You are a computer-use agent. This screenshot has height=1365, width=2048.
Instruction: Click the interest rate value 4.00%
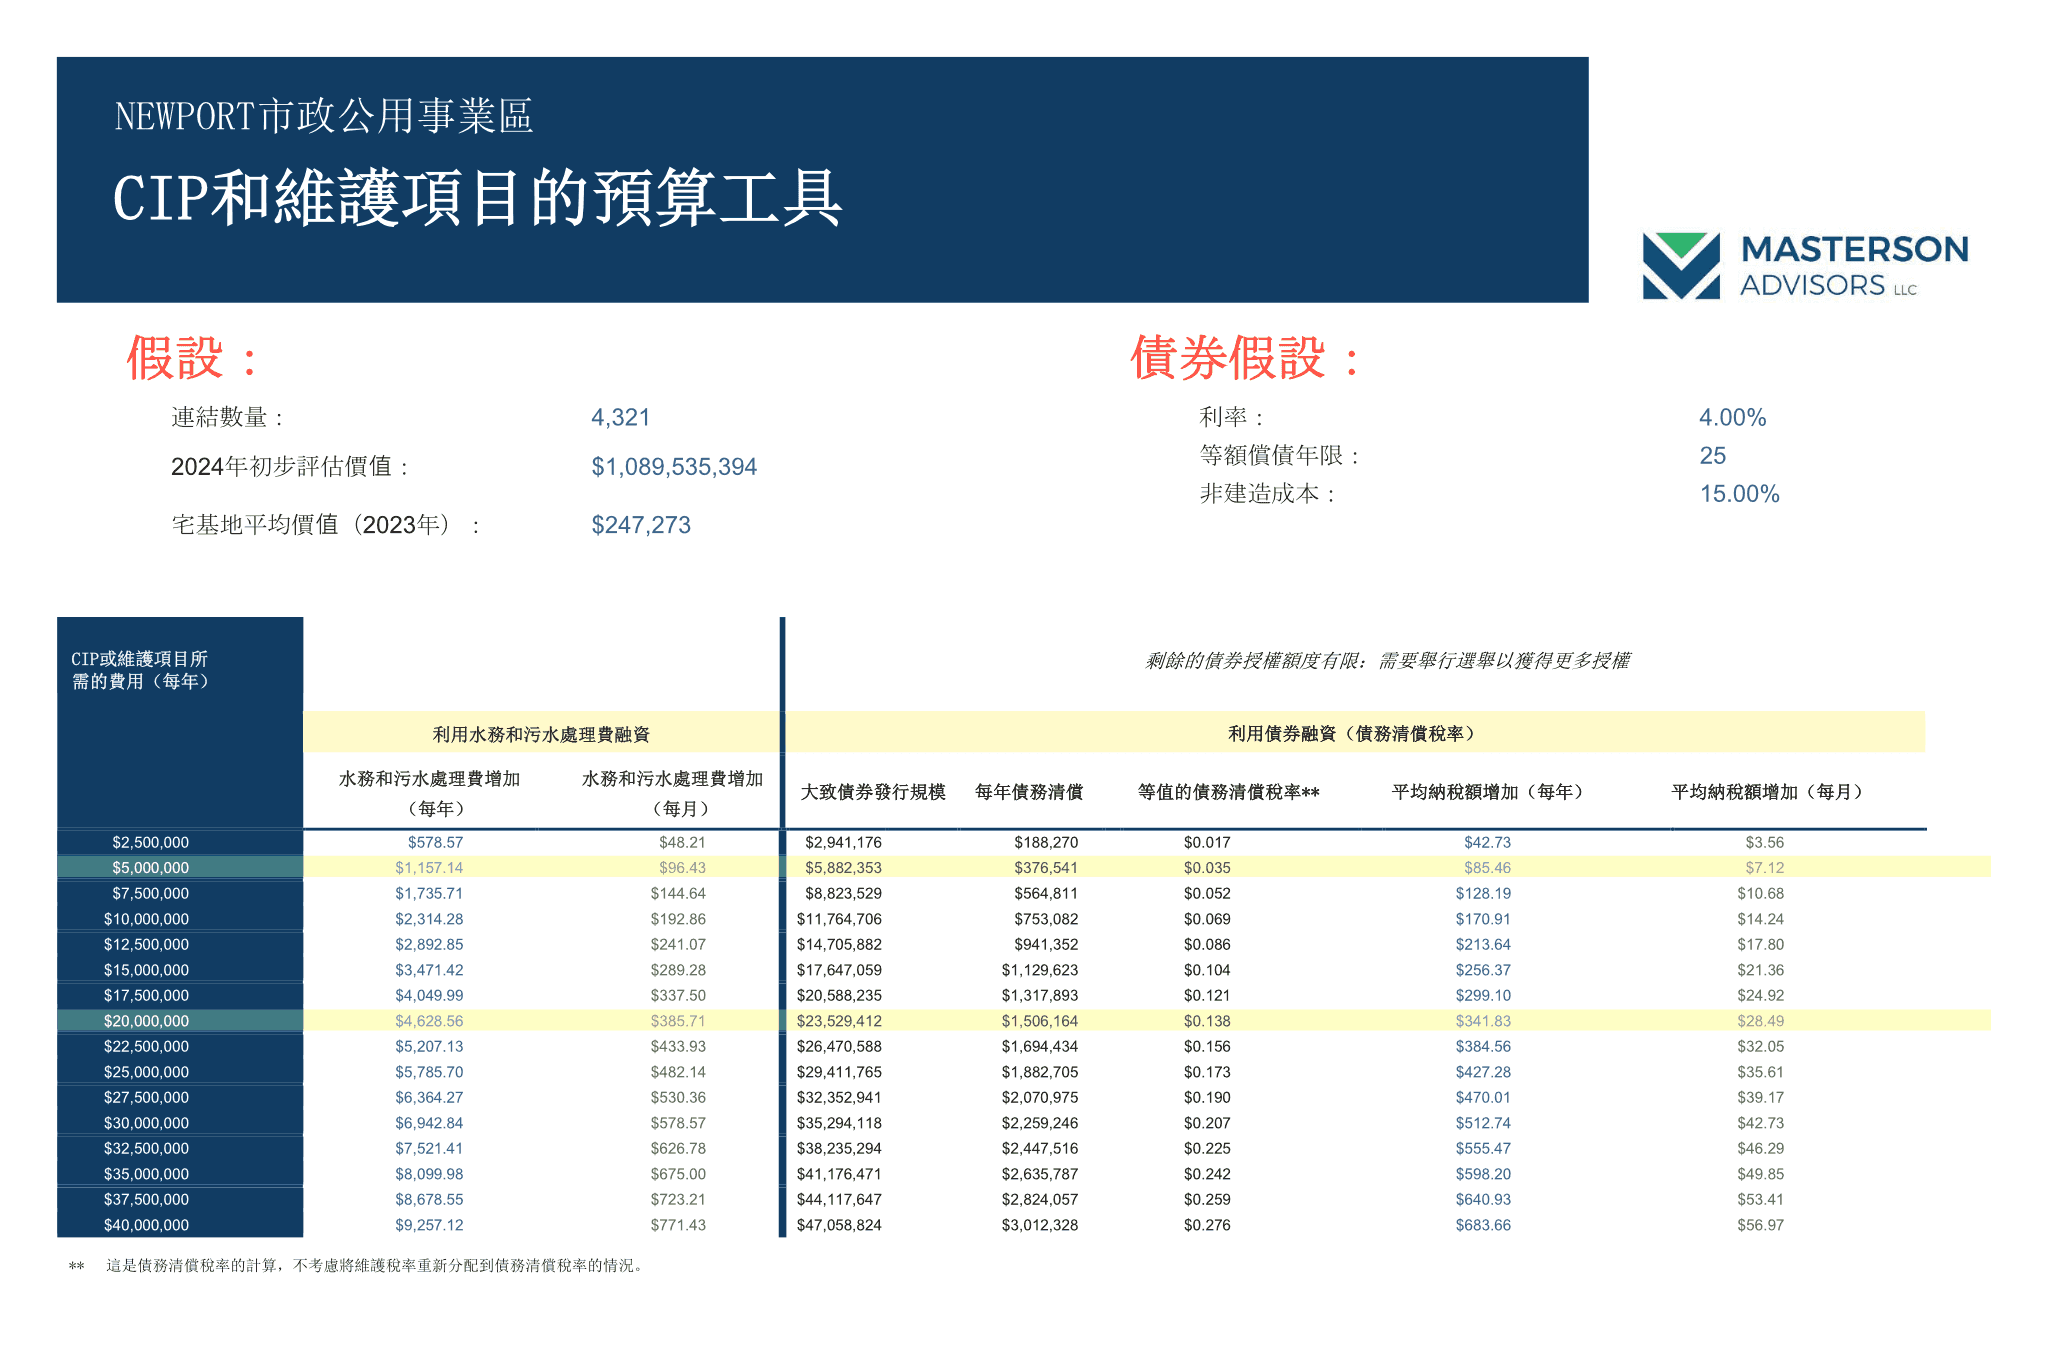(1732, 417)
